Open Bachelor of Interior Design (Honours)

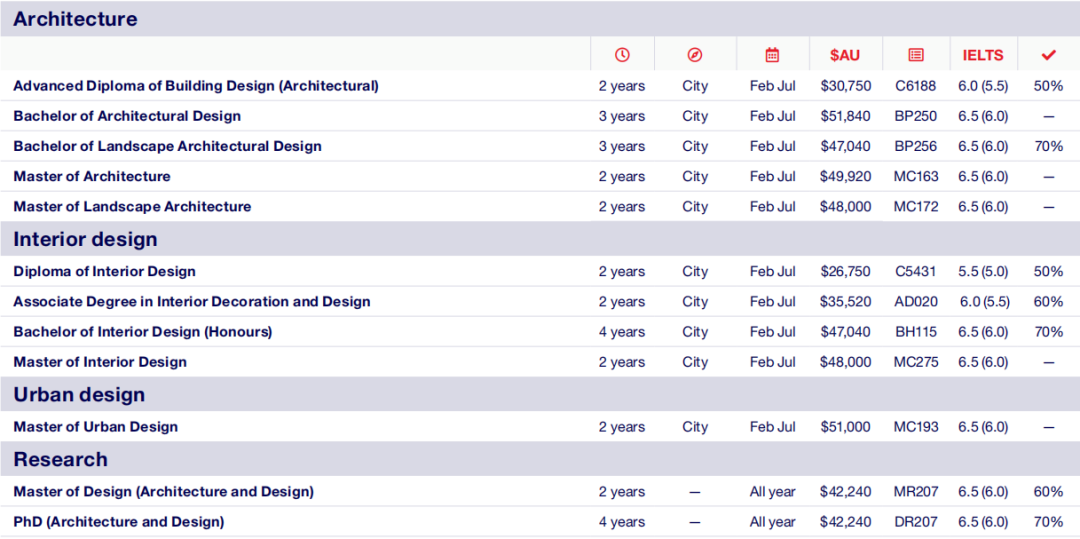tap(143, 332)
